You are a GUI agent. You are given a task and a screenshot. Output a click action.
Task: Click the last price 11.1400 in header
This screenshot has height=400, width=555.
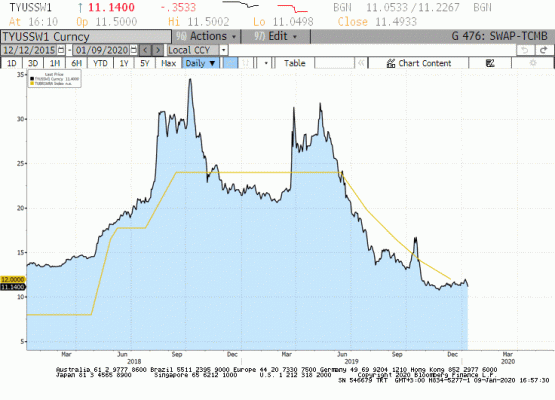[x=111, y=7]
